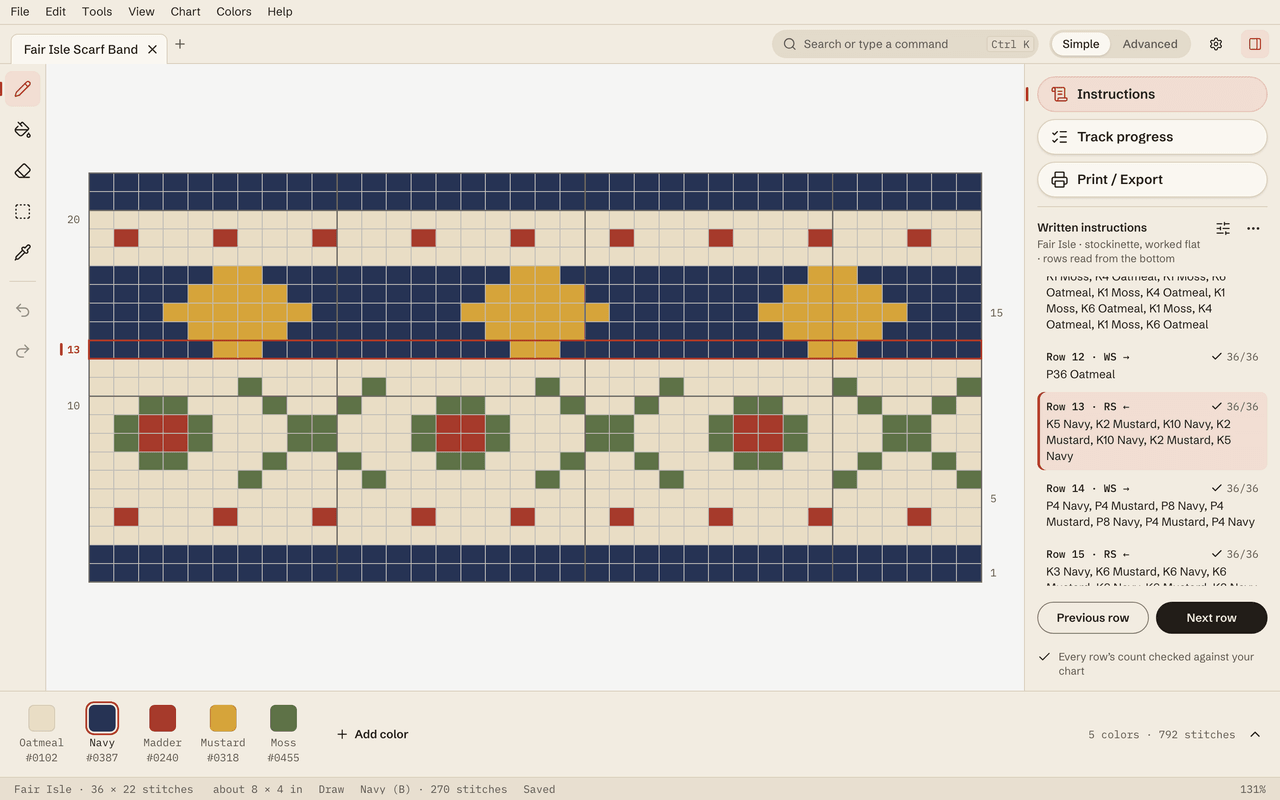
Task: Select the Madder color swatch
Action: (x=162, y=718)
